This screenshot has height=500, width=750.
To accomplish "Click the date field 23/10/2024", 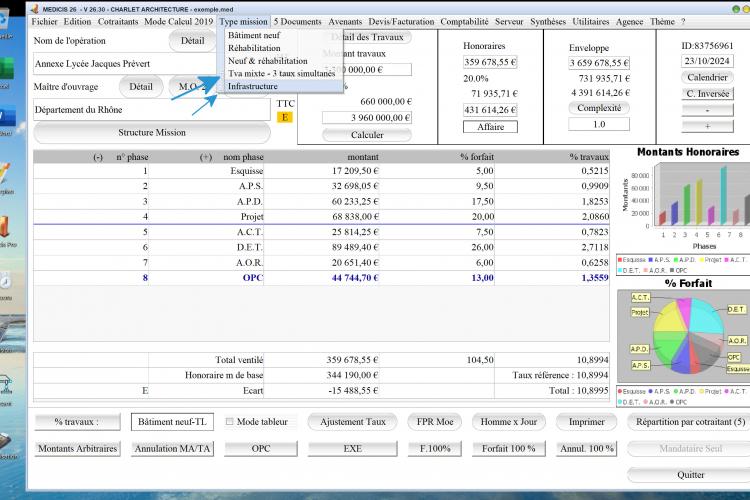I will coord(707,61).
